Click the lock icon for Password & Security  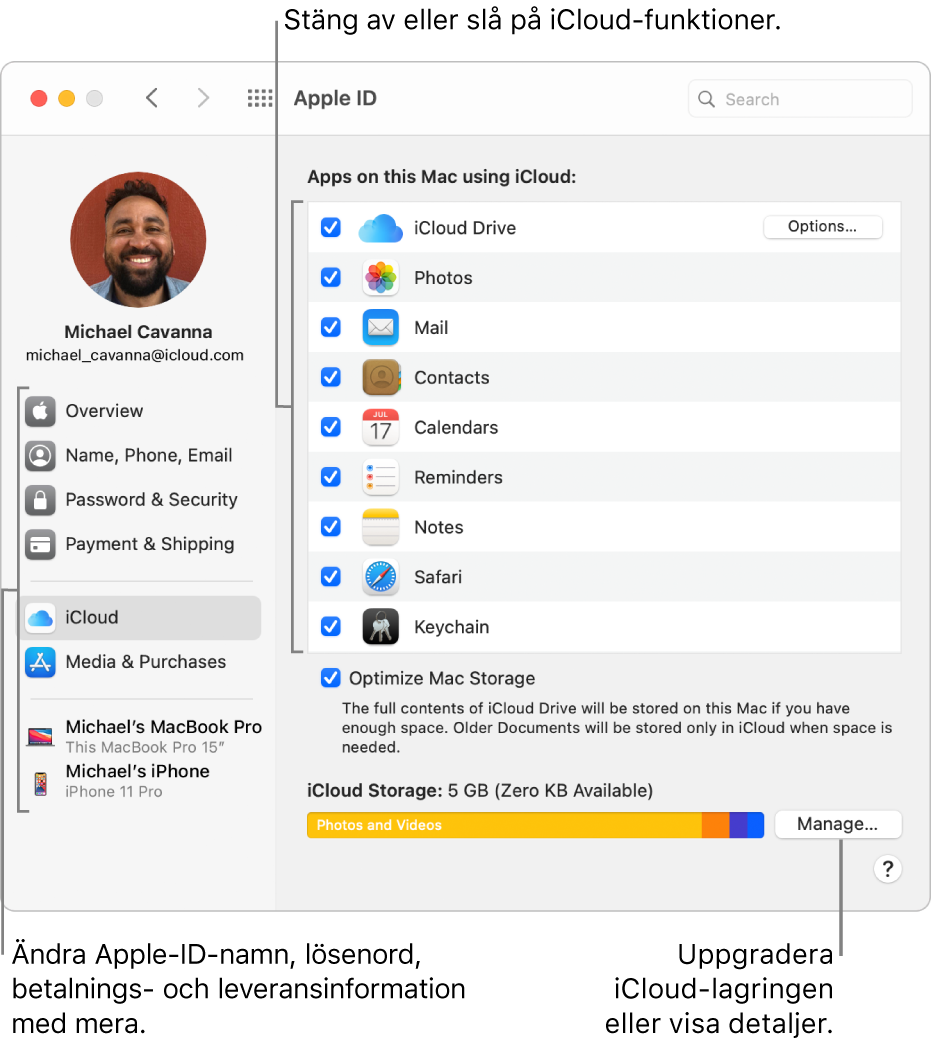[40, 501]
